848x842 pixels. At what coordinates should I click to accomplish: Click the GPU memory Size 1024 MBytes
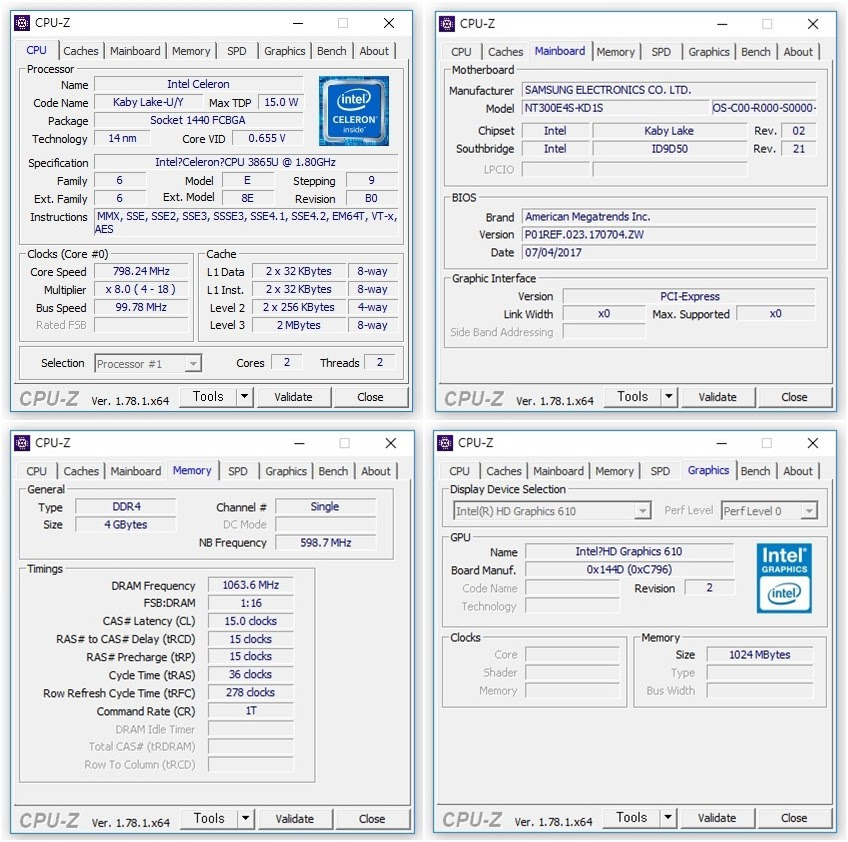(760, 655)
